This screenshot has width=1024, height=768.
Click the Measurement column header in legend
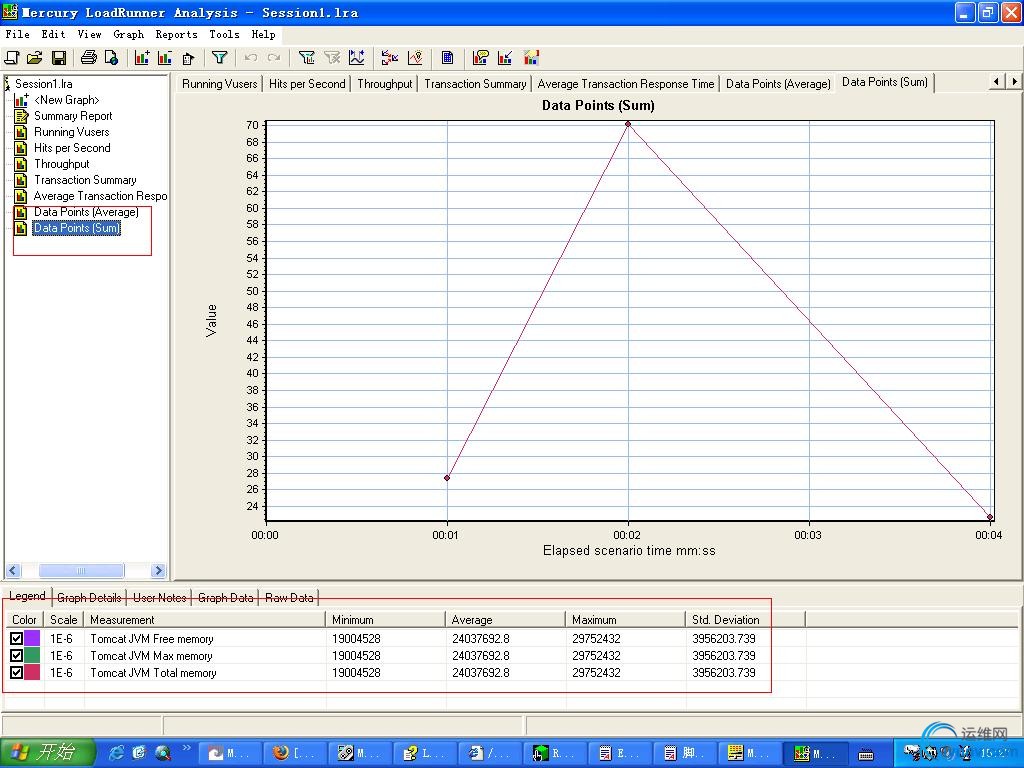click(x=204, y=620)
